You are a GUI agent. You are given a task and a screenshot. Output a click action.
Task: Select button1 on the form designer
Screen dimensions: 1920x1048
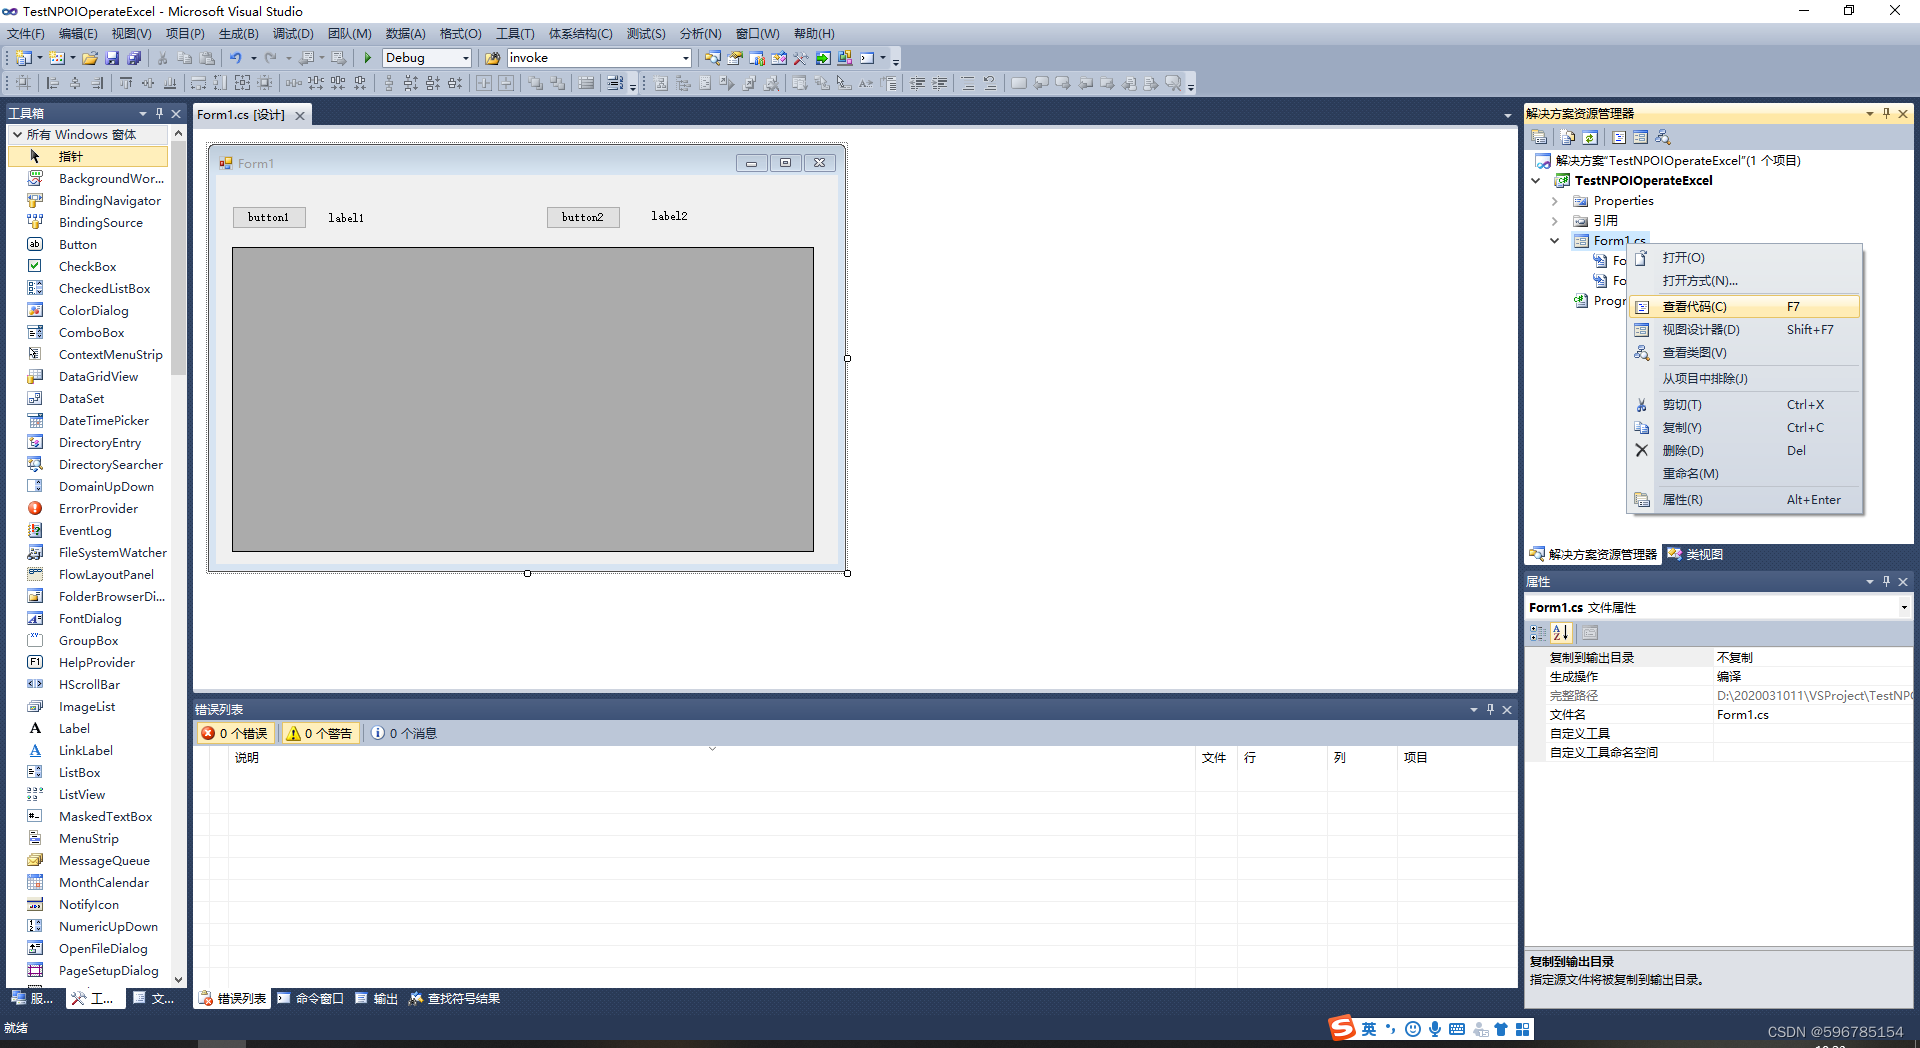[x=269, y=217]
